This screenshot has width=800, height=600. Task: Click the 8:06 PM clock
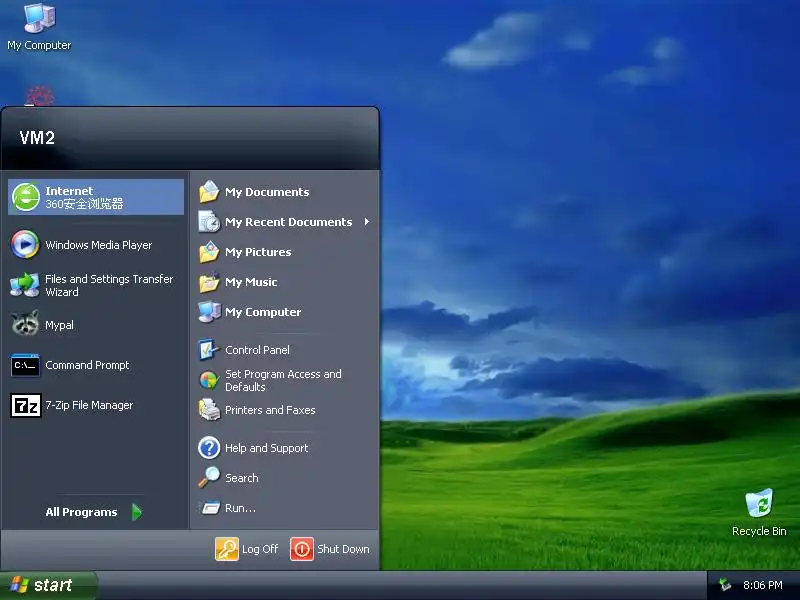[x=762, y=585]
